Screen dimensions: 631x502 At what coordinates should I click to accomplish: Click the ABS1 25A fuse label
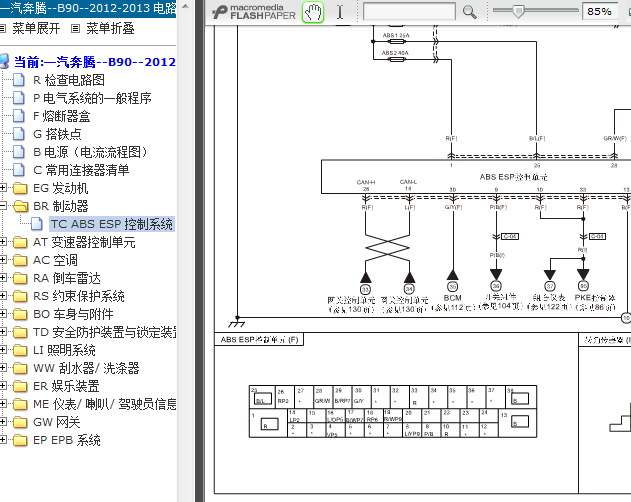(396, 35)
